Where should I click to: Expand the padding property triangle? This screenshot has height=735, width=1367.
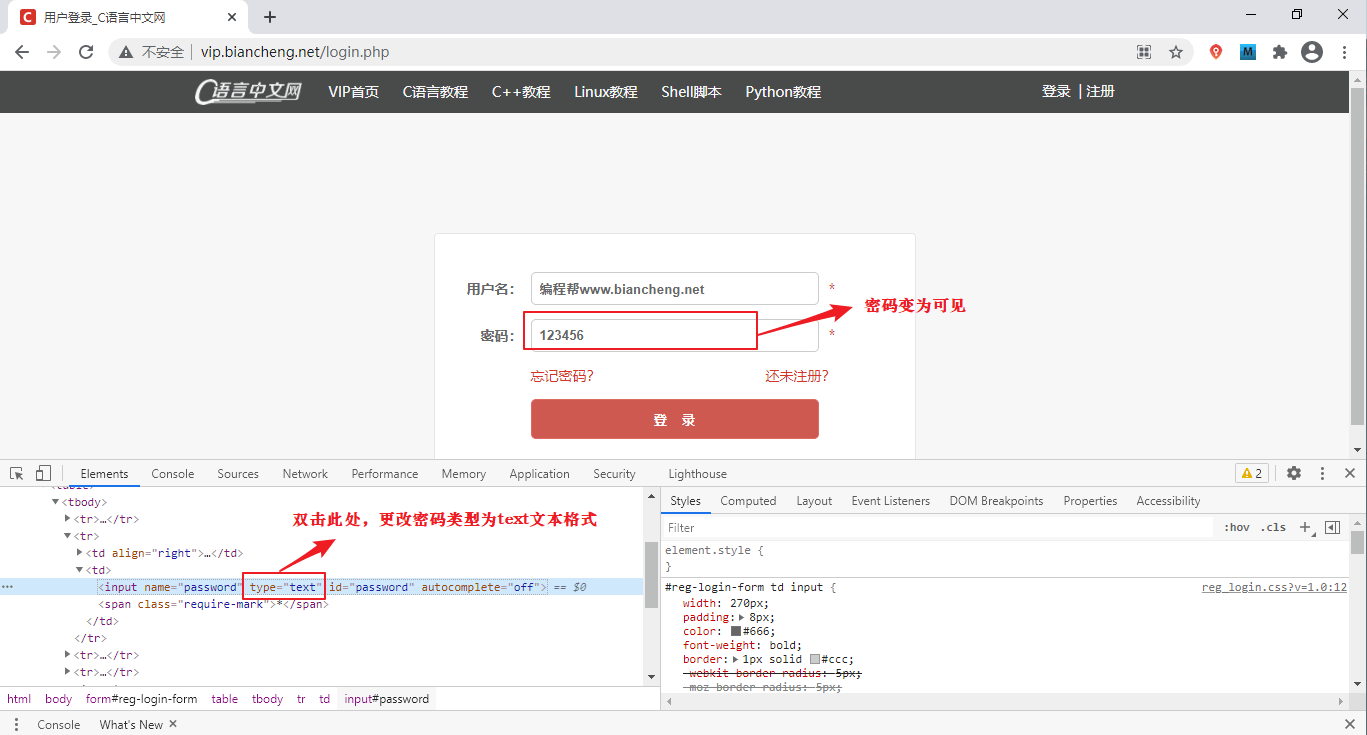coord(741,617)
